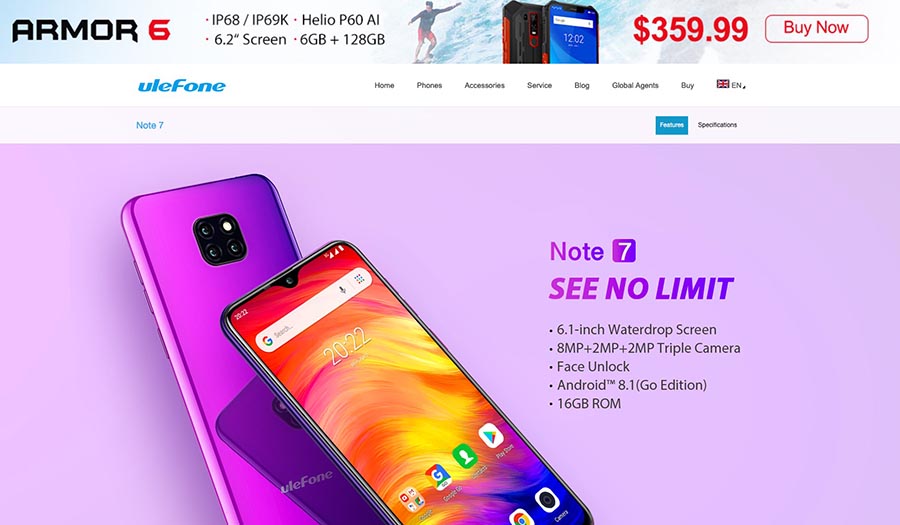Click the Armor 6 banner logo
Image resolution: width=900 pixels, height=525 pixels.
[91, 30]
